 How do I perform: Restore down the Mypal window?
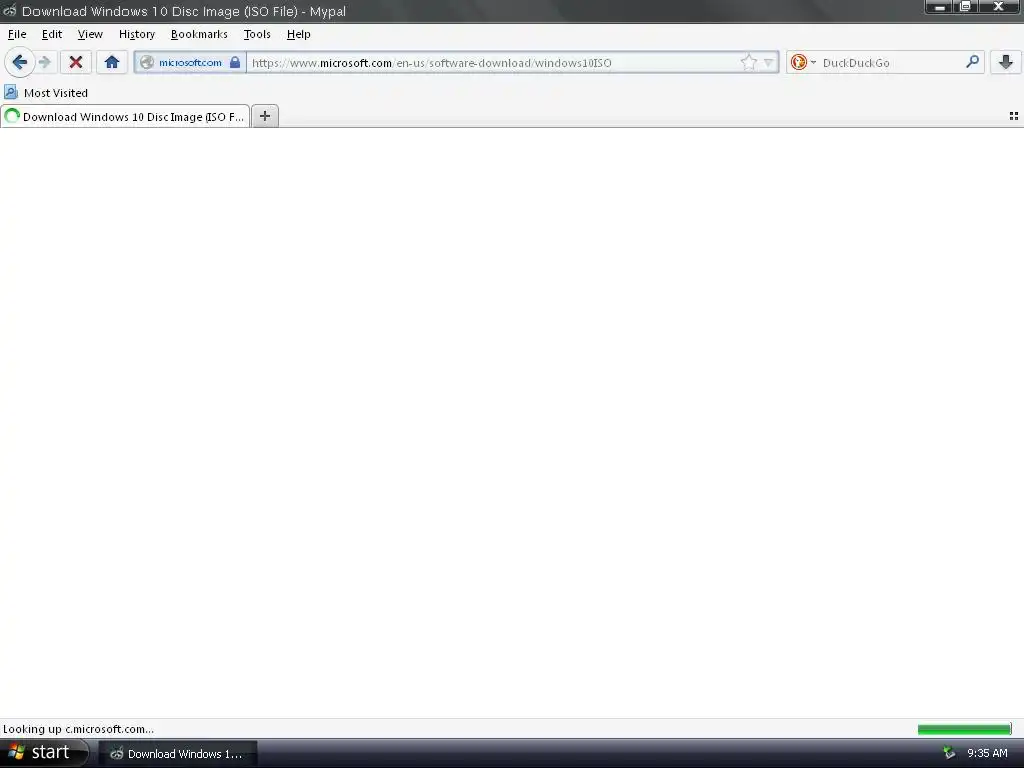coord(965,7)
